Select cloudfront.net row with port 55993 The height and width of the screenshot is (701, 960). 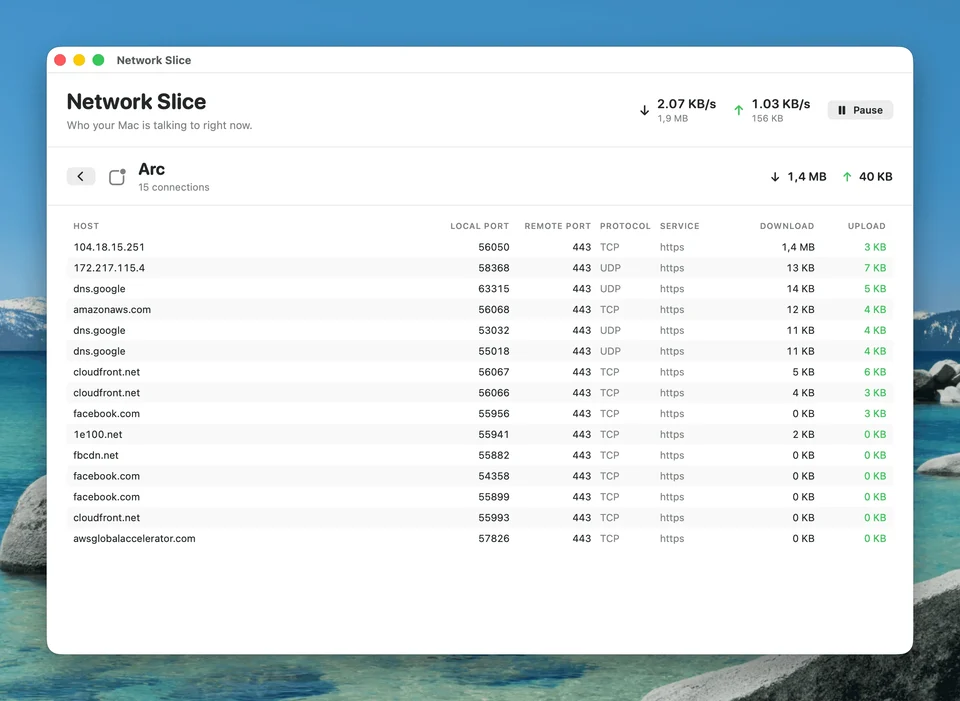[479, 518]
